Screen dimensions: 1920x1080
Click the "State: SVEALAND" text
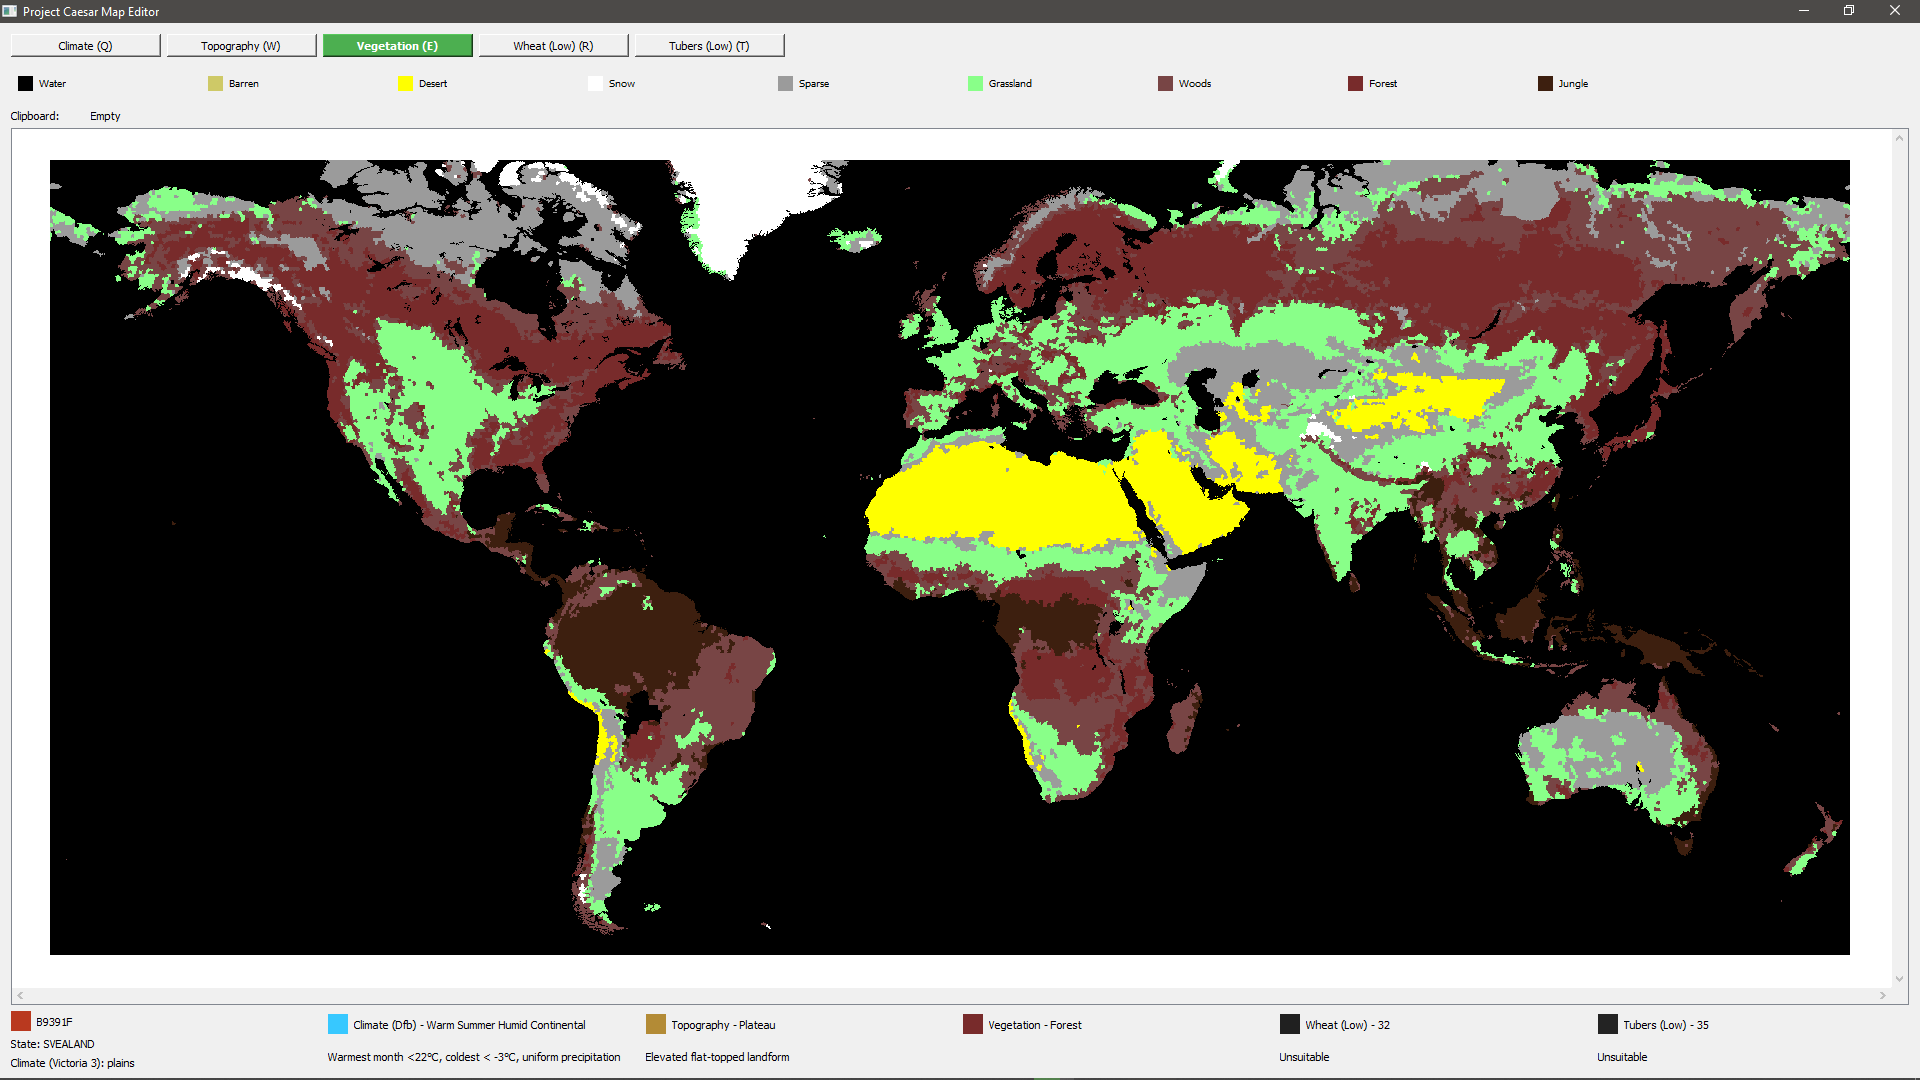[53, 1044]
